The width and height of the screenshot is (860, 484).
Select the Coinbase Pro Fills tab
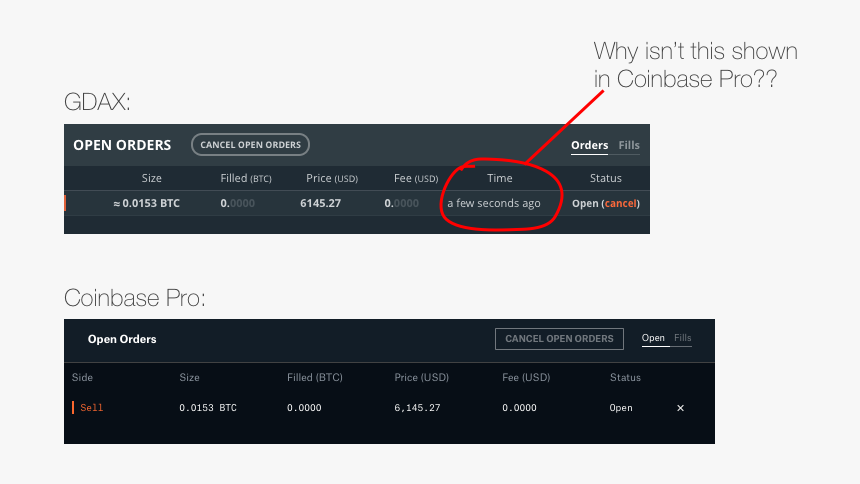click(682, 338)
